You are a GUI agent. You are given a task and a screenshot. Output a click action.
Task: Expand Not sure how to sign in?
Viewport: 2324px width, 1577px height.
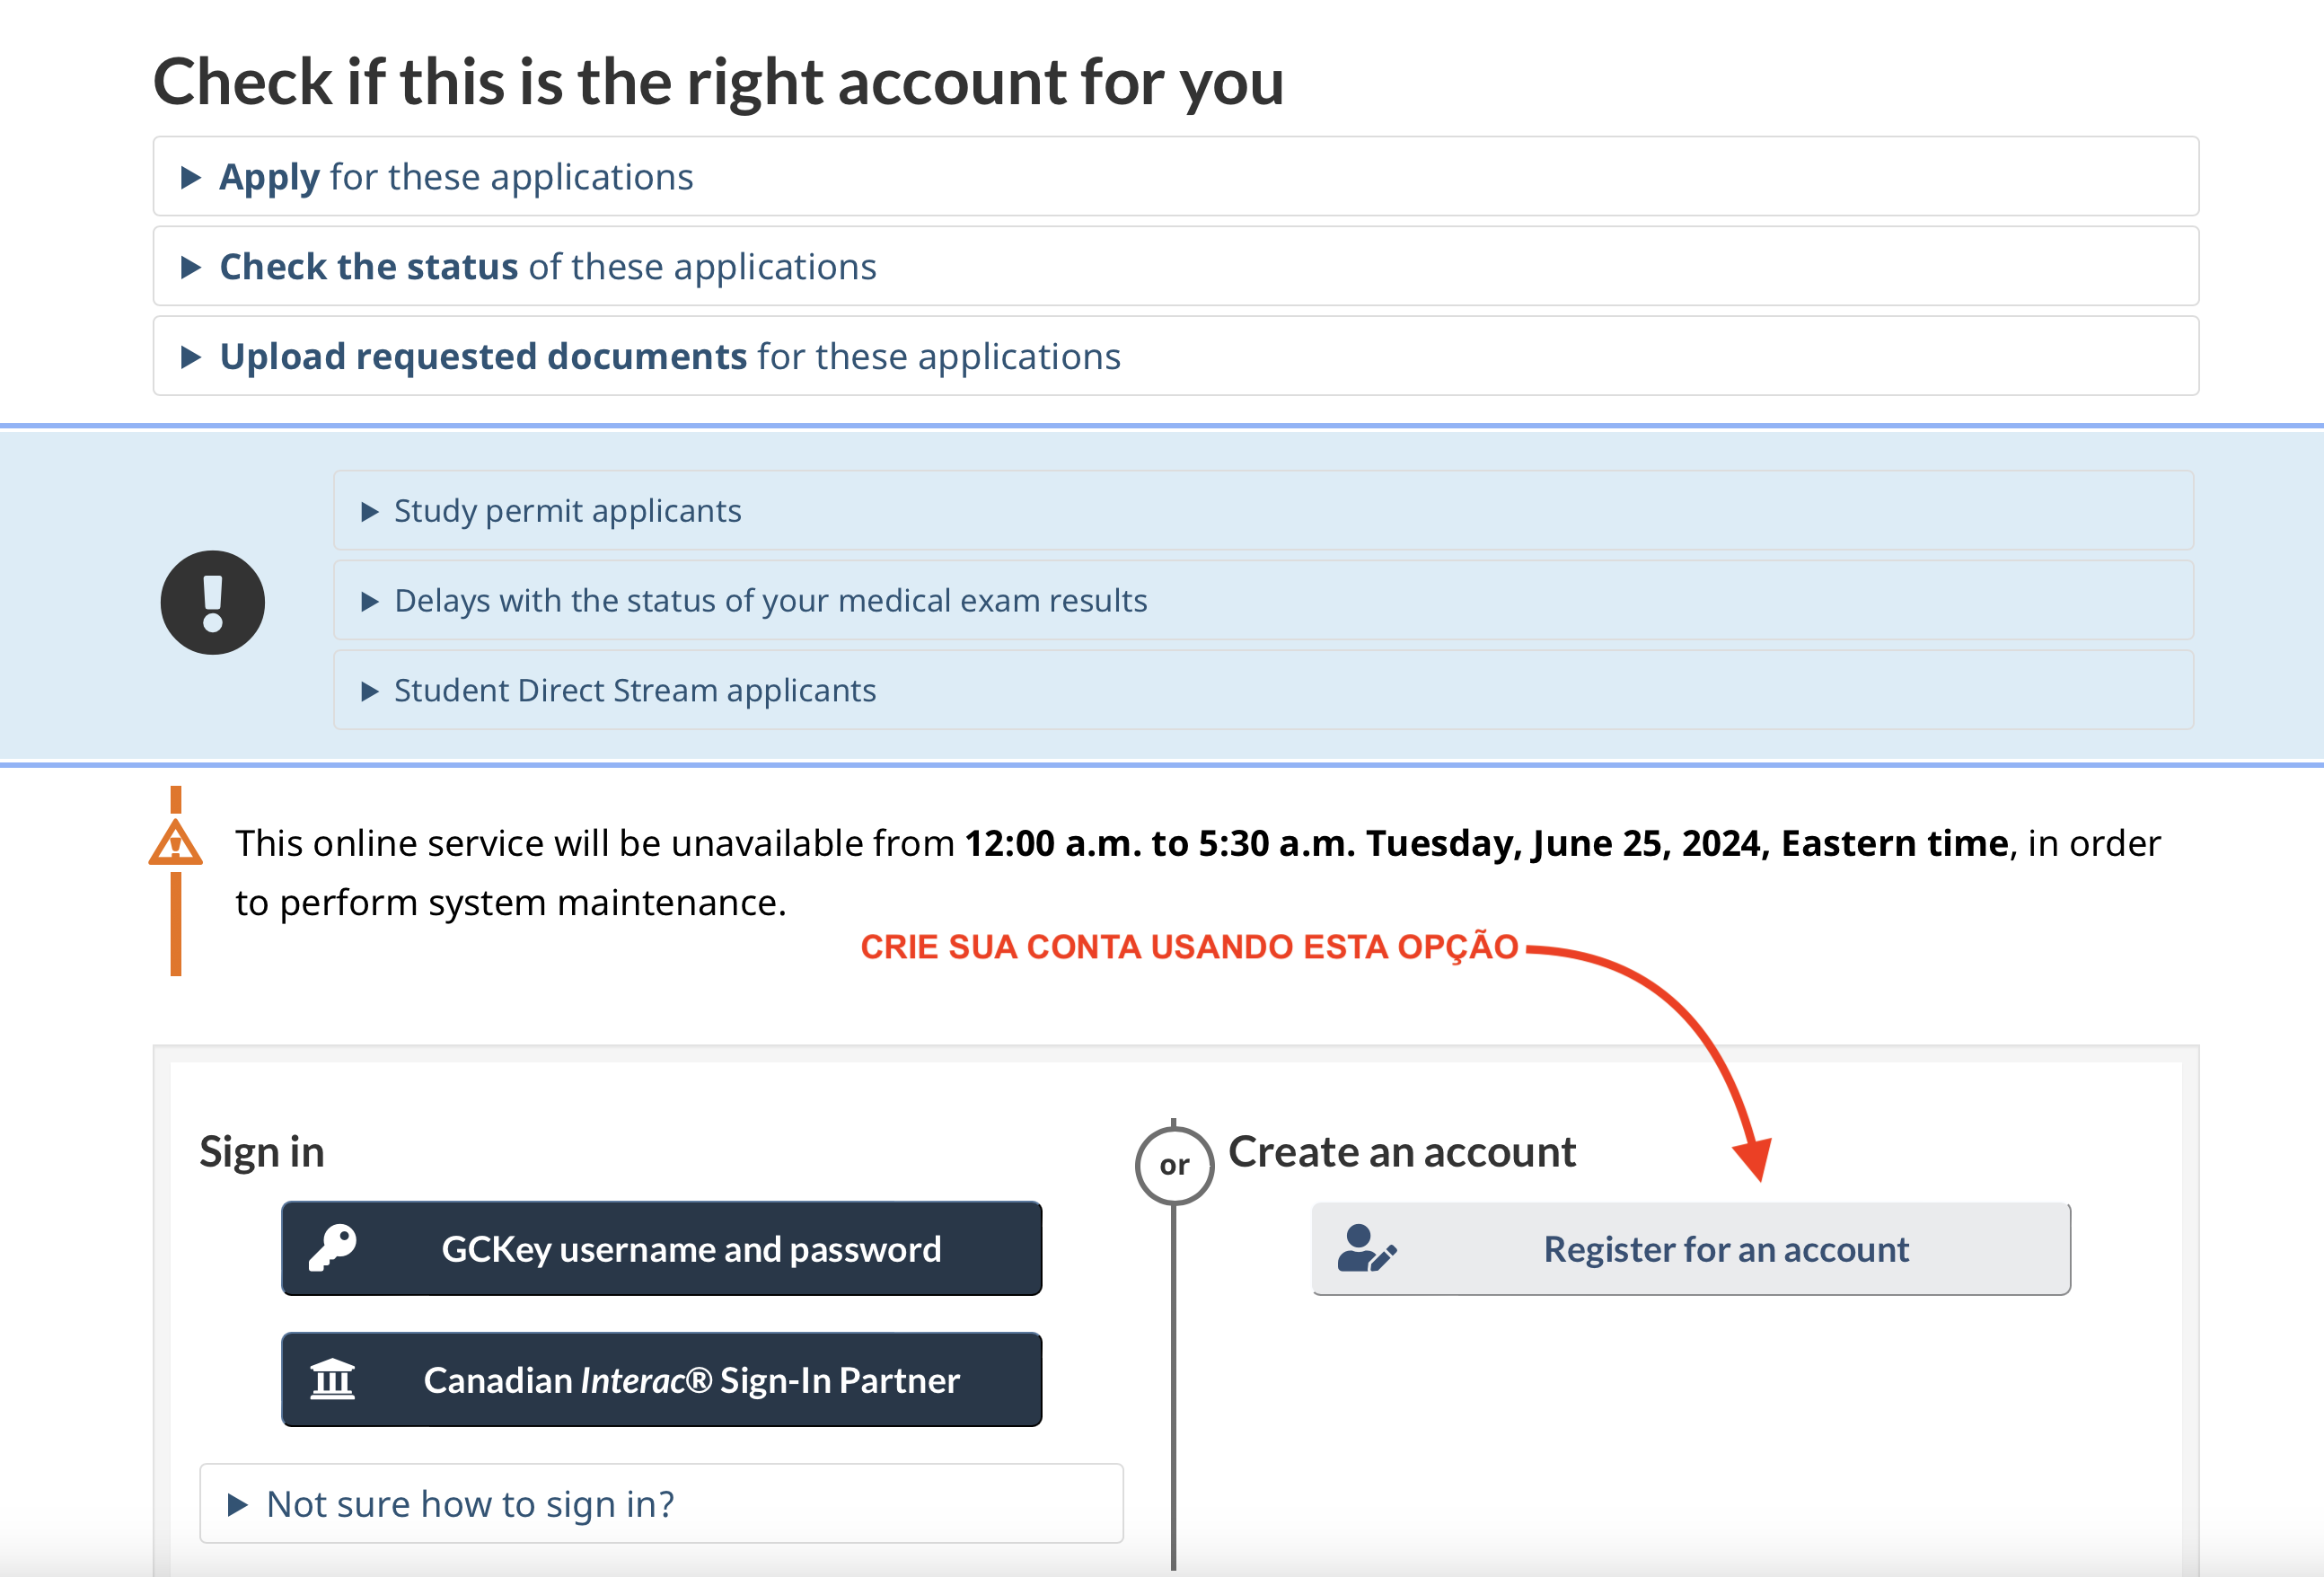pos(661,1503)
